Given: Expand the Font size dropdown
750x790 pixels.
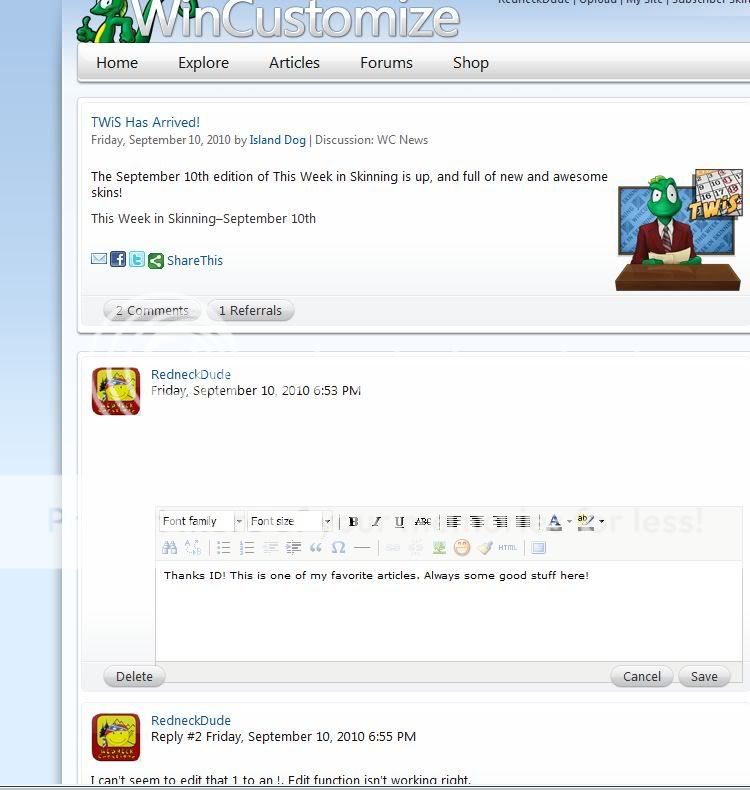Looking at the screenshot, I should (x=327, y=521).
